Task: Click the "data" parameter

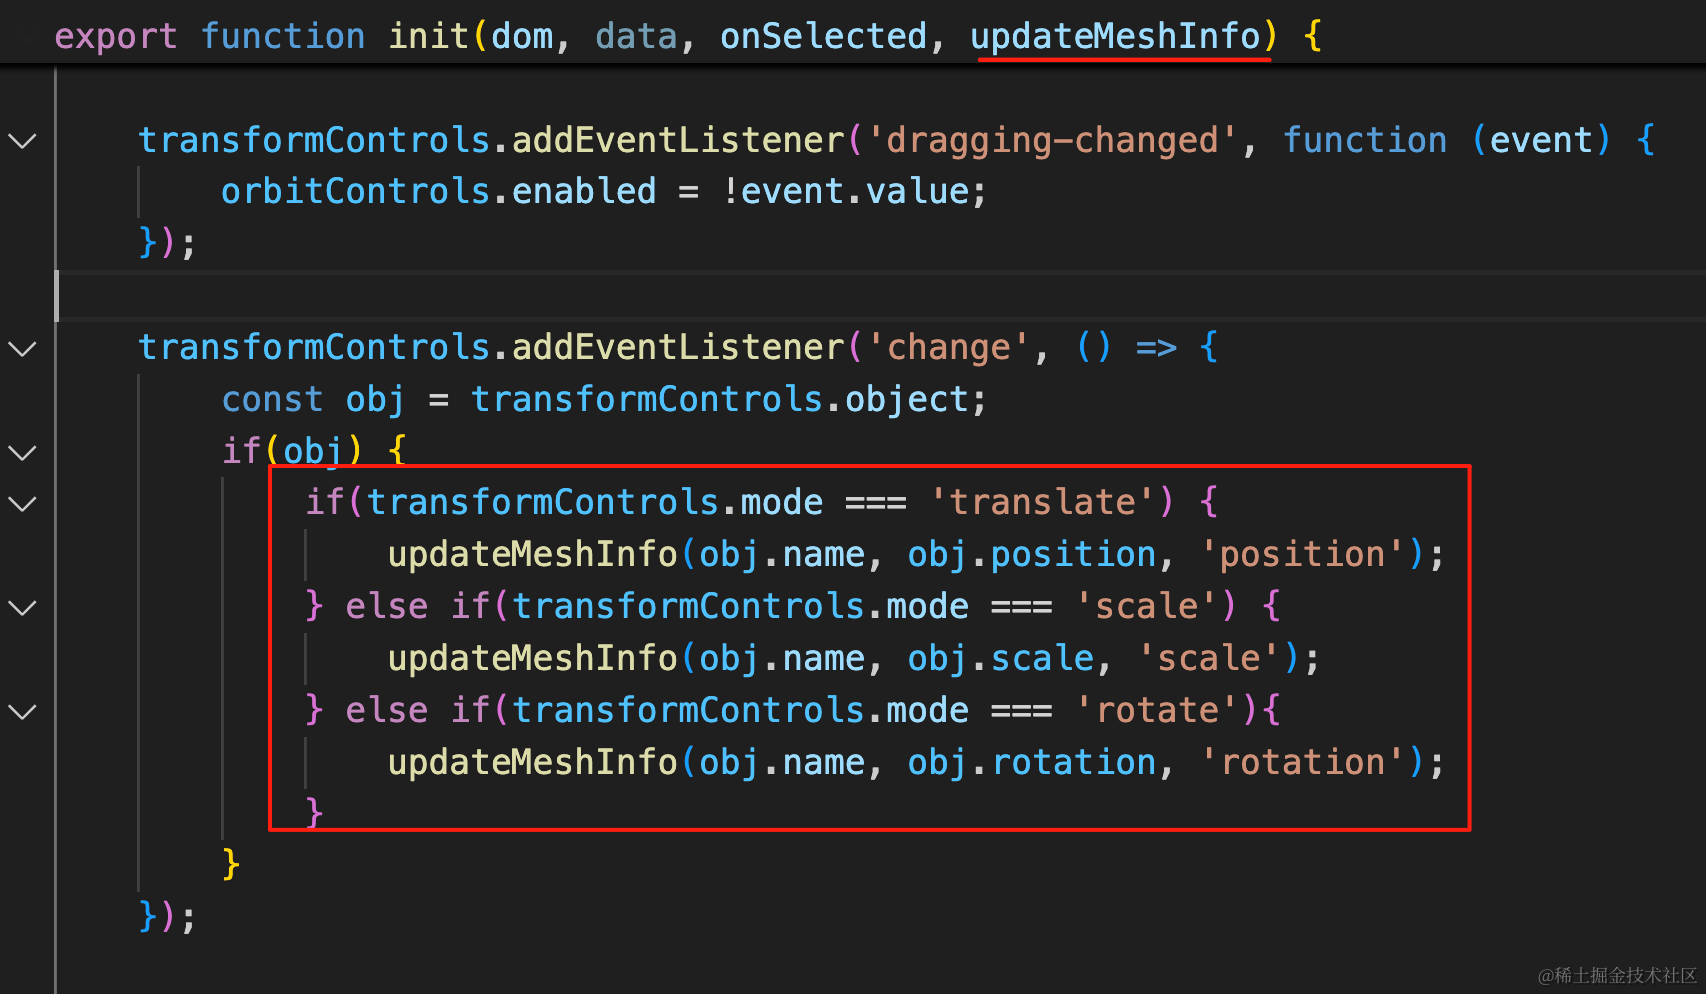Action: (x=636, y=37)
